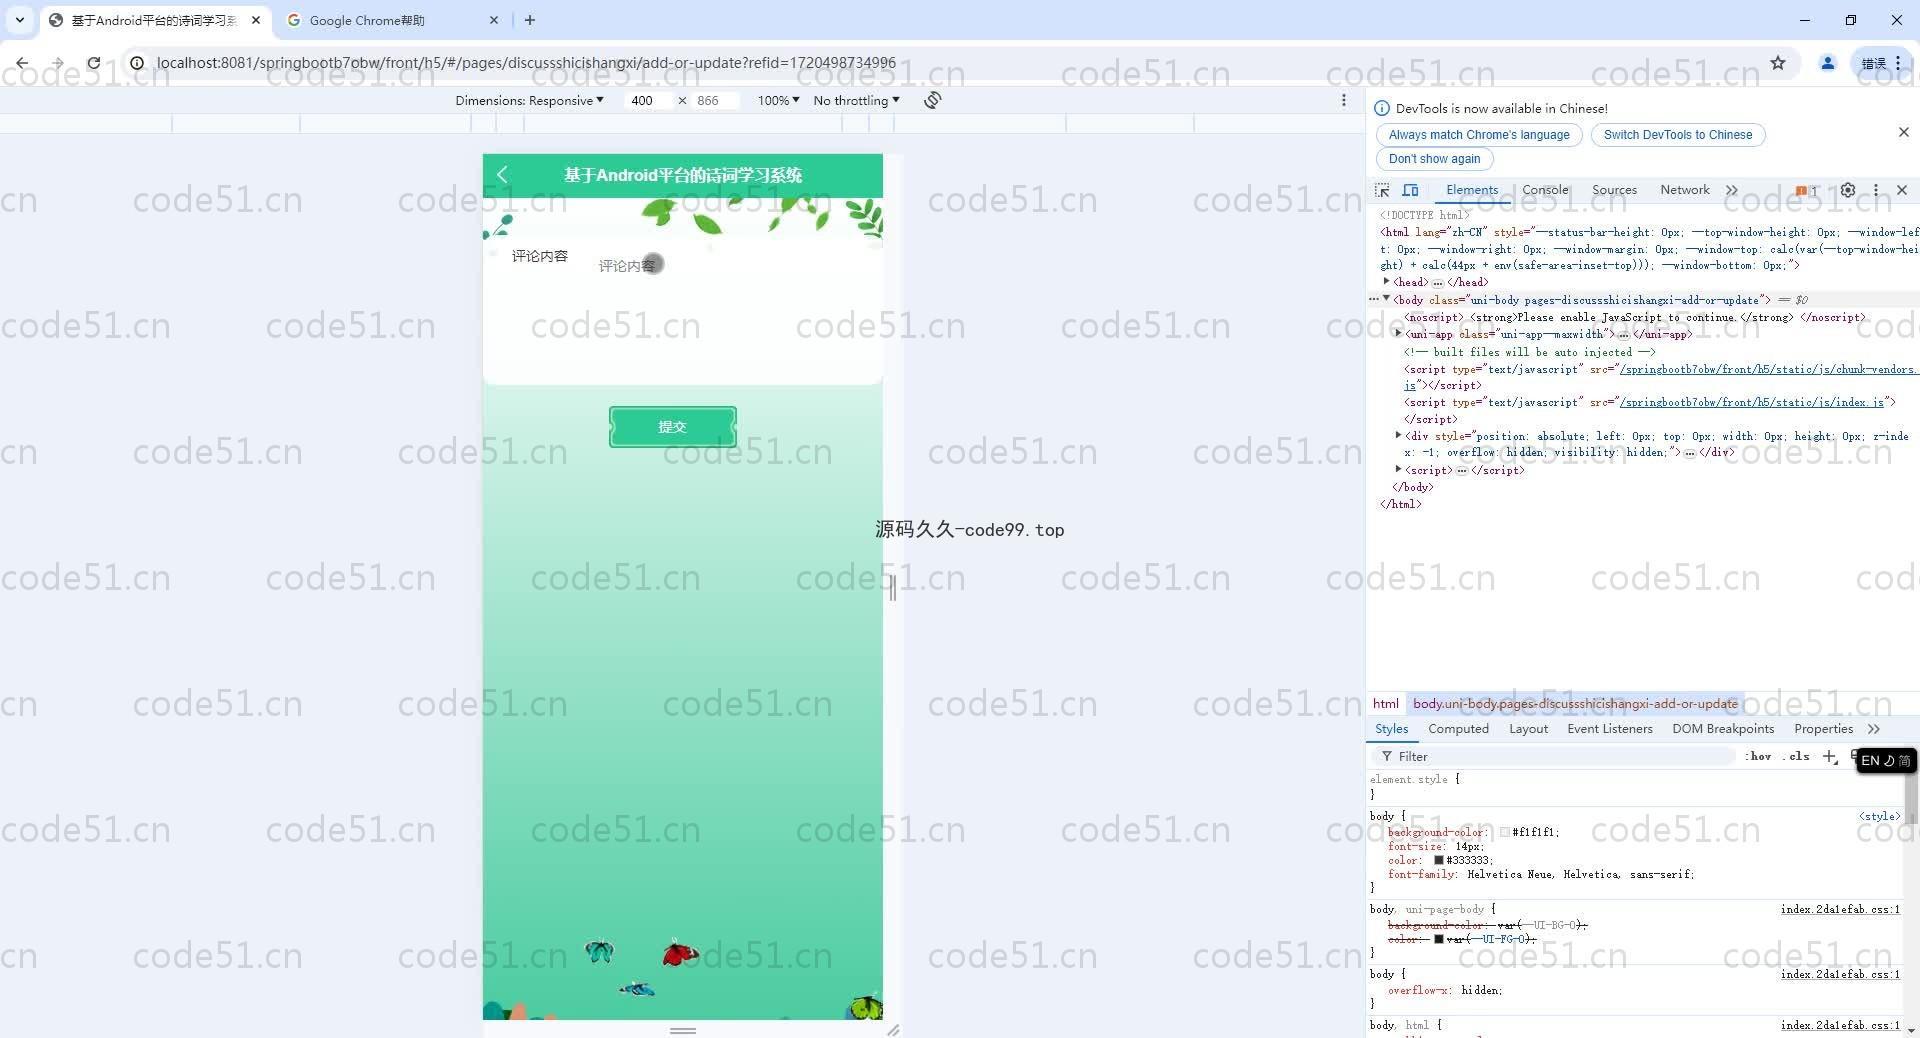The image size is (1920, 1038).
Task: Toggle the .cls element classes panel
Action: click(1797, 757)
